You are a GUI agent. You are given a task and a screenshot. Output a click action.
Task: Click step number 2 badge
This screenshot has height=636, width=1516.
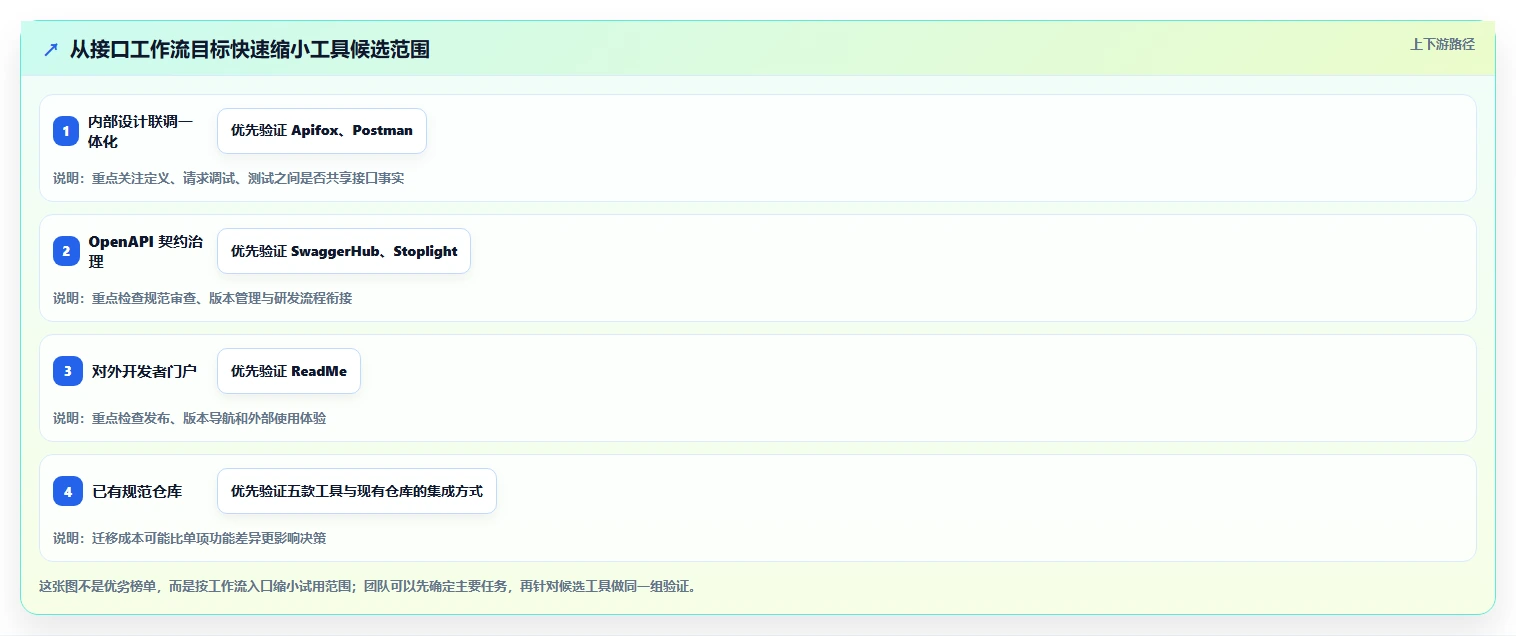pos(66,251)
